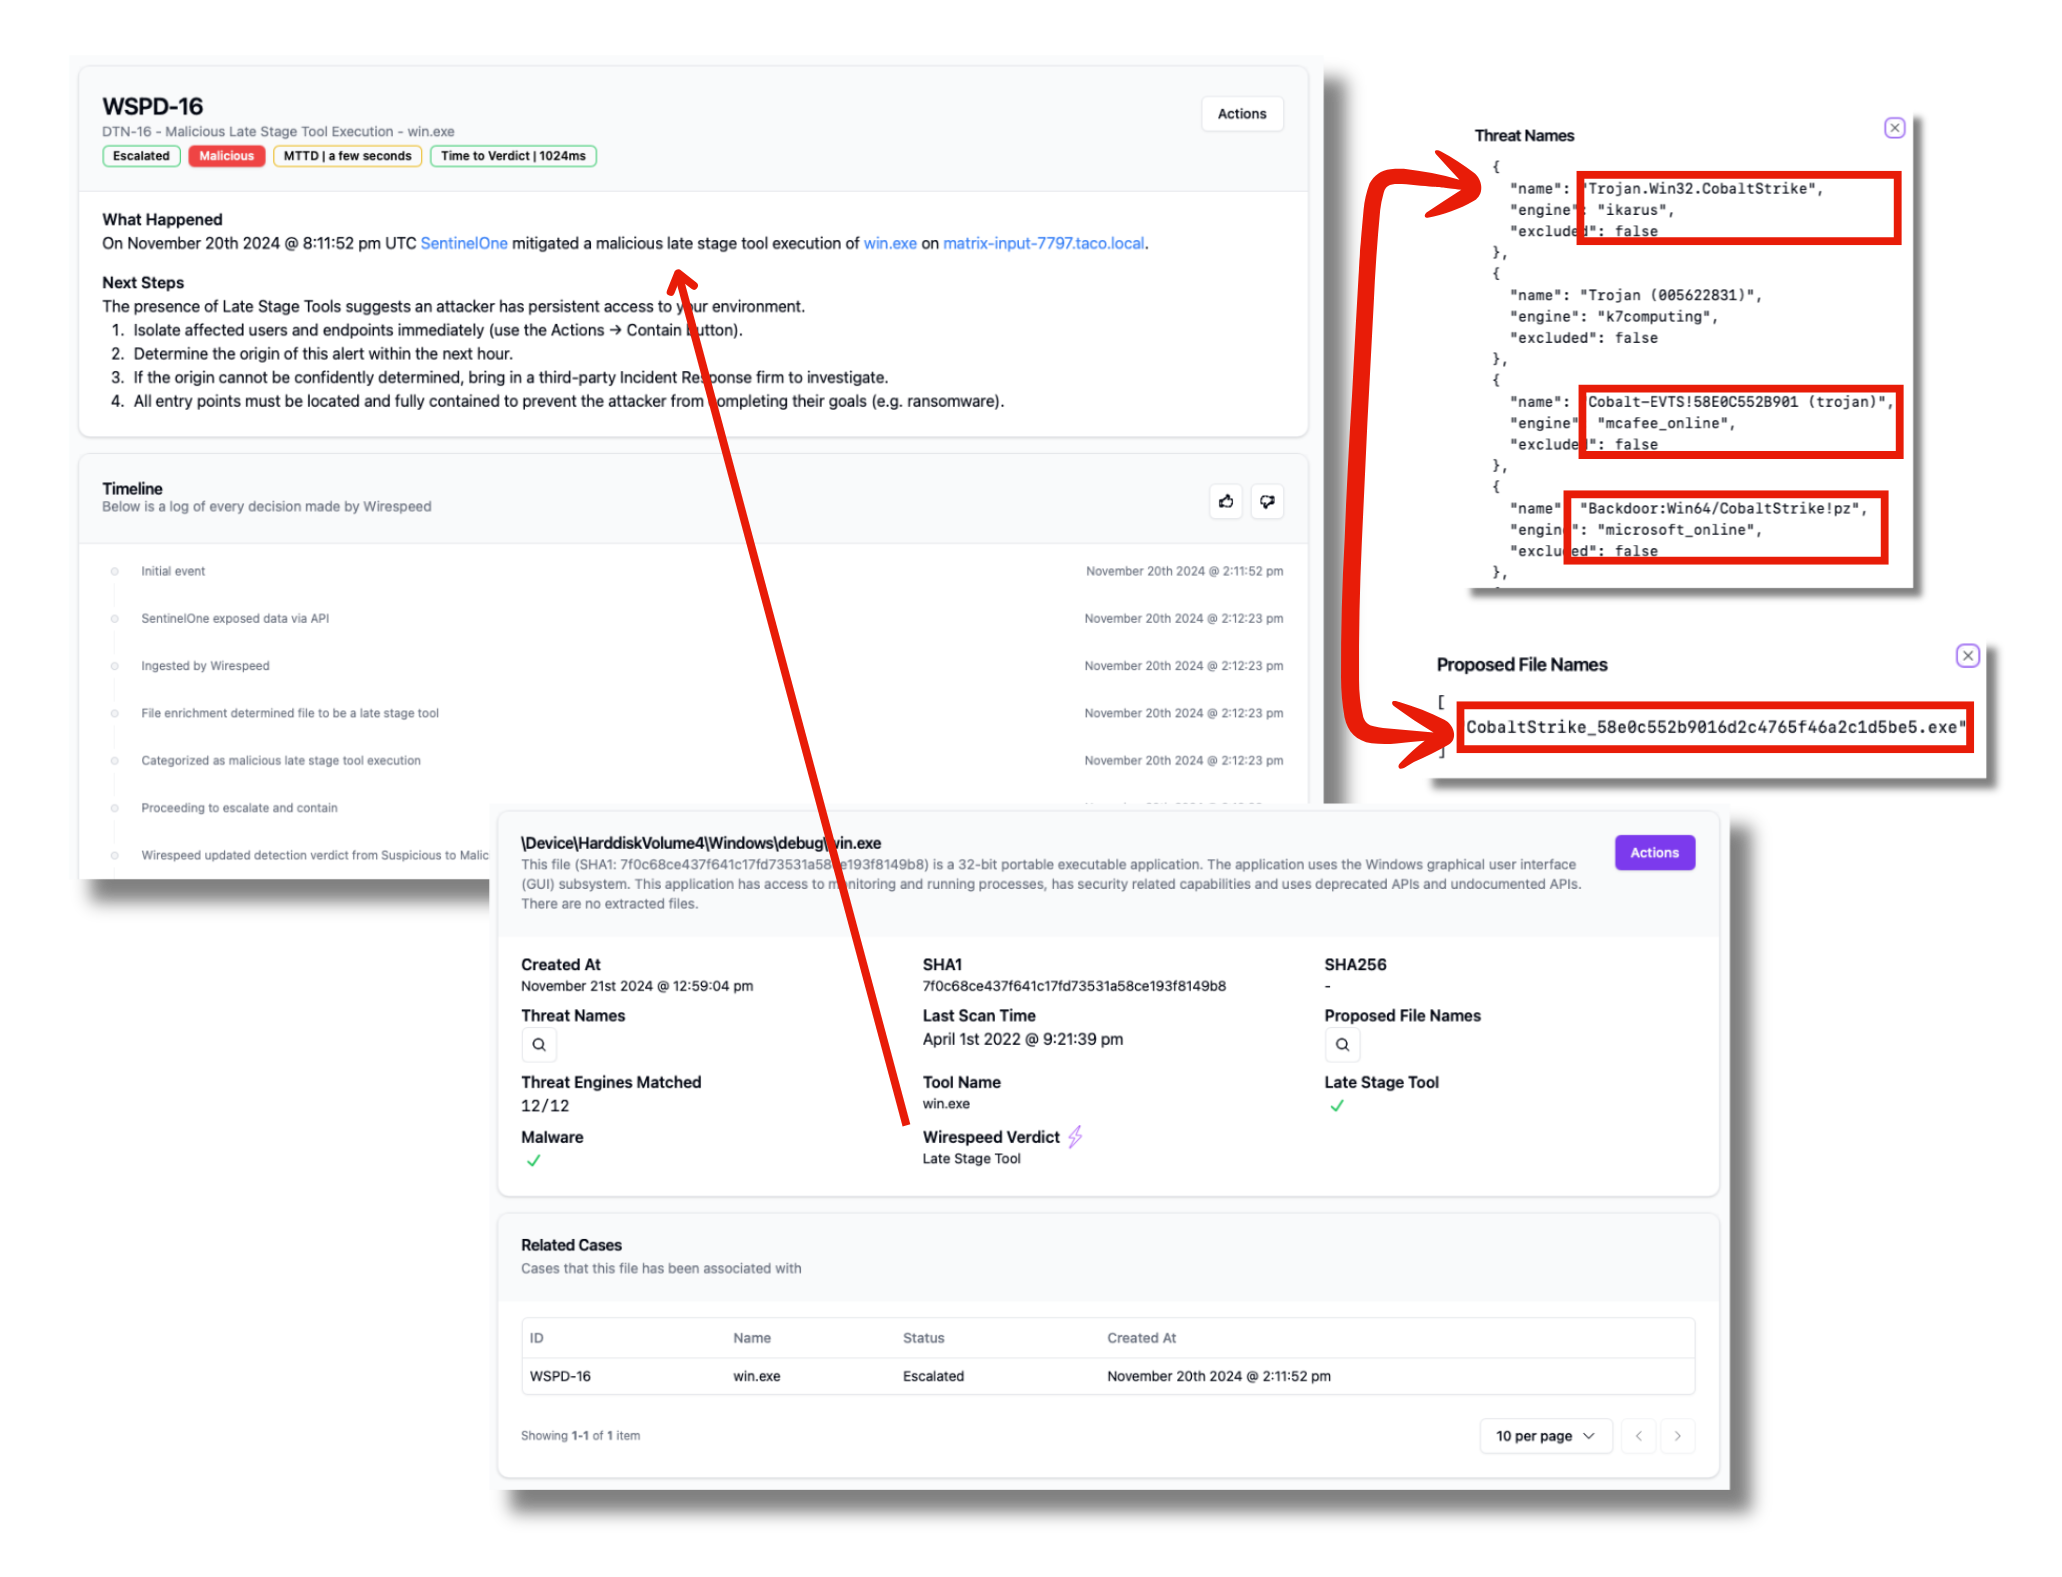The height and width of the screenshot is (1577, 2062).
Task: Open the WSPD-16 case Actions menu
Action: click(x=1241, y=114)
